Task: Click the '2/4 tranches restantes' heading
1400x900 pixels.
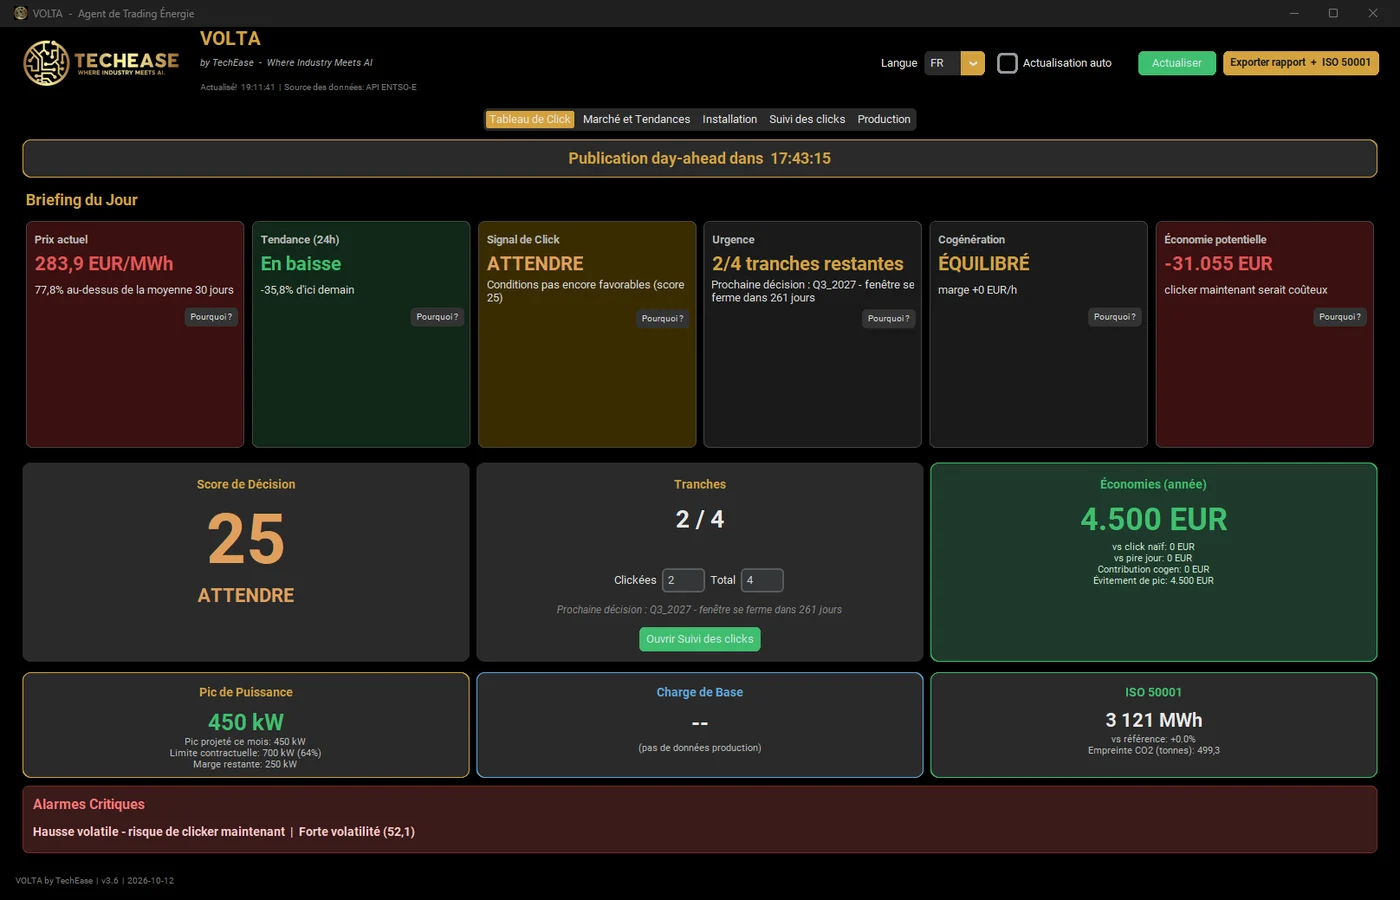Action: pyautogui.click(x=808, y=264)
